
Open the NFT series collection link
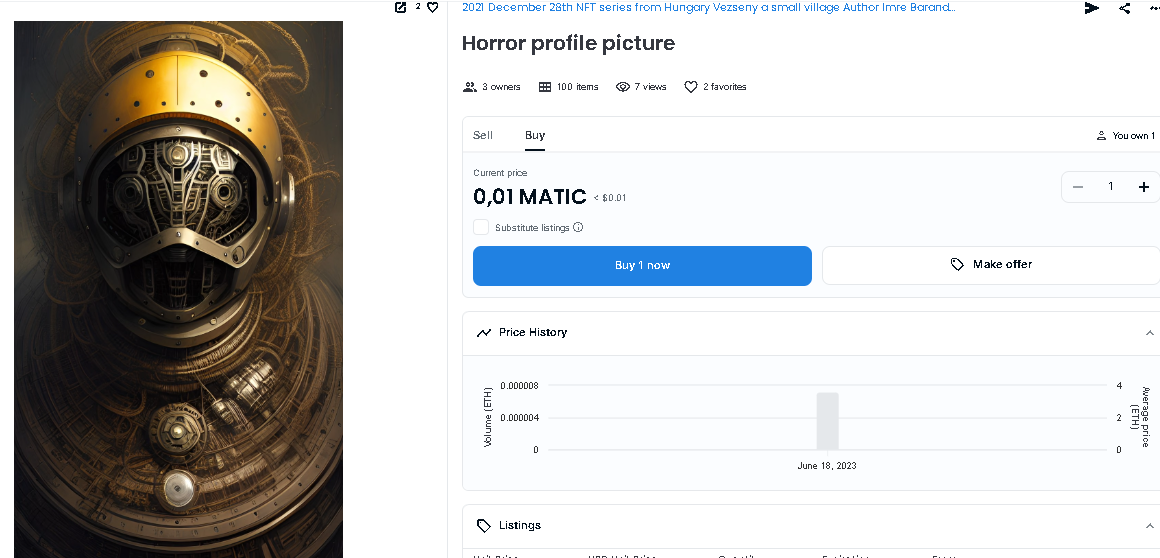[708, 7]
